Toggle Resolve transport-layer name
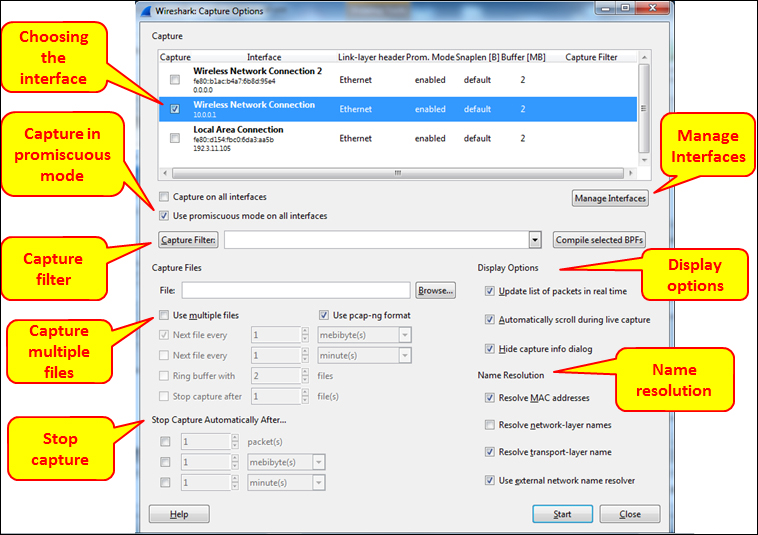 click(490, 452)
